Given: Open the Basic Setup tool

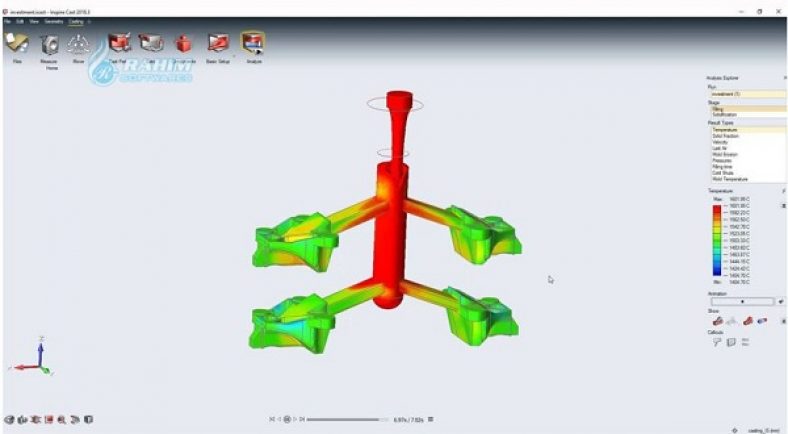Looking at the screenshot, I should [218, 43].
